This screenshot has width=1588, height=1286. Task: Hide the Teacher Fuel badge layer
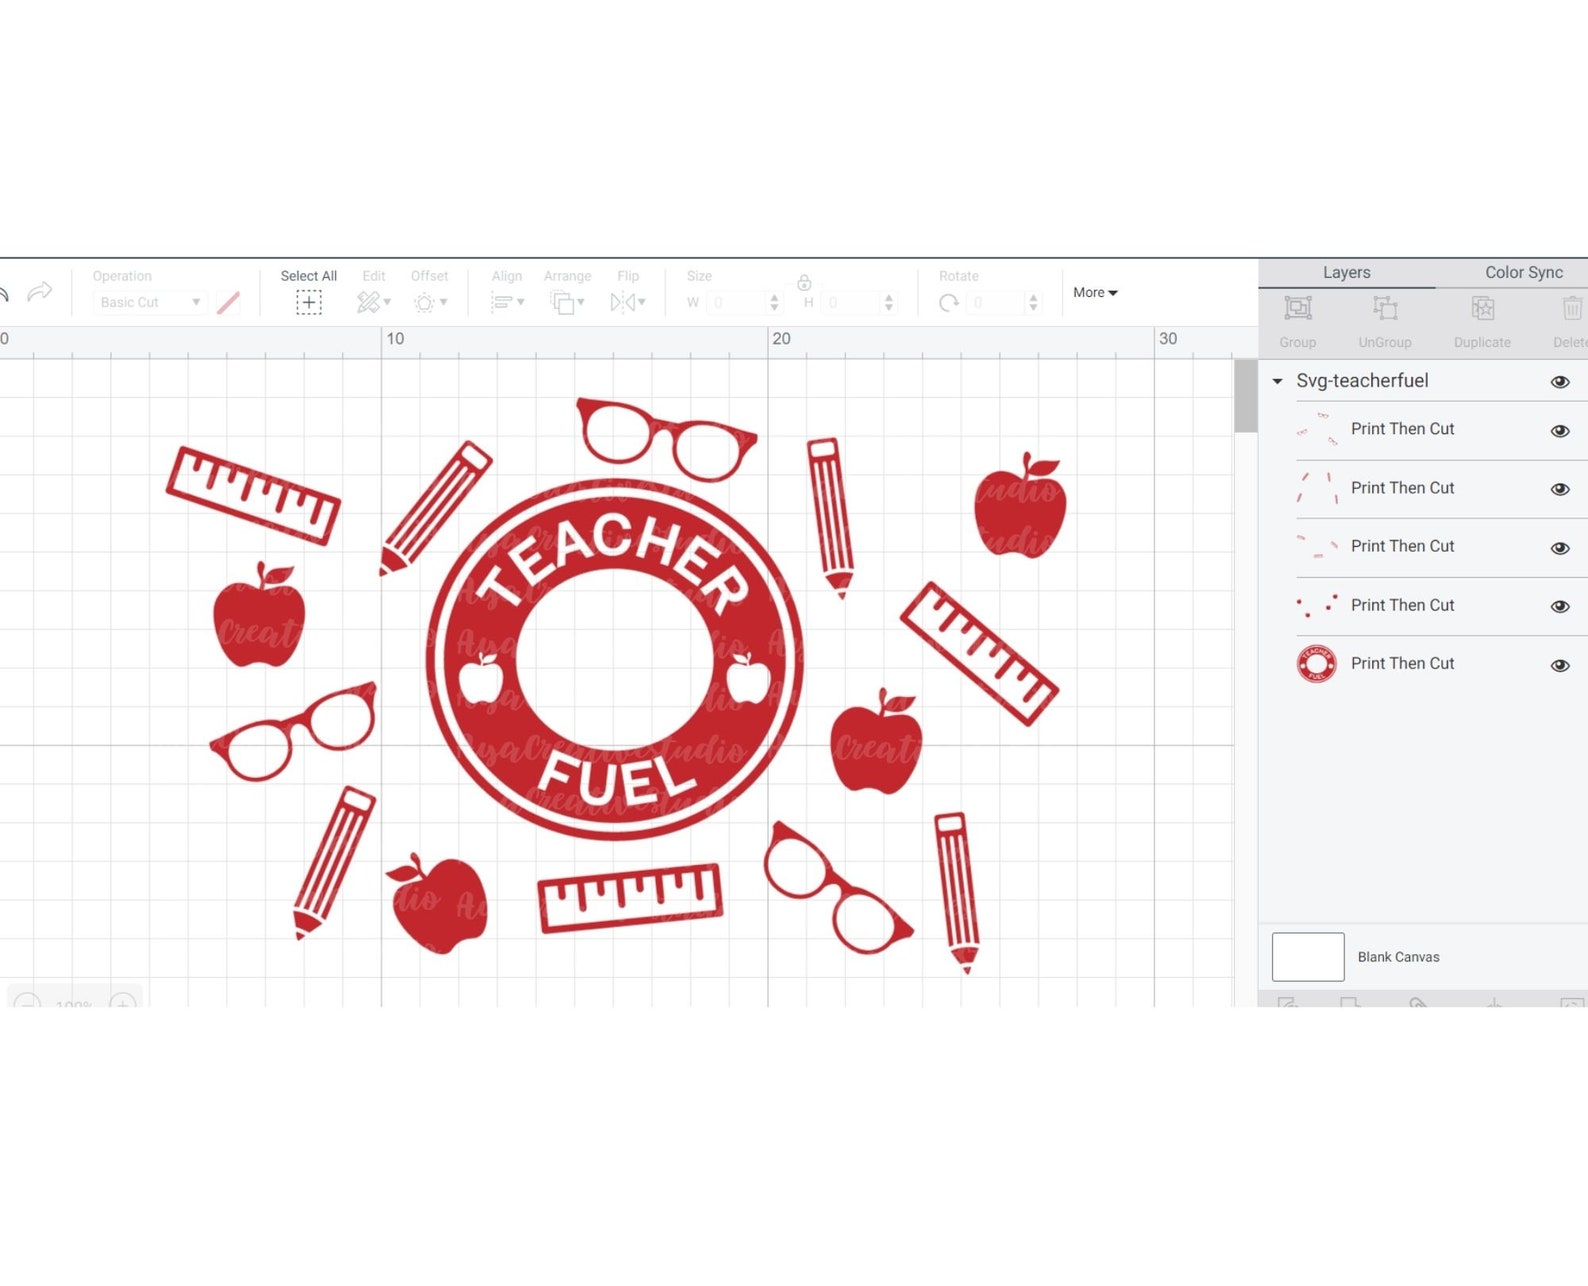1560,665
